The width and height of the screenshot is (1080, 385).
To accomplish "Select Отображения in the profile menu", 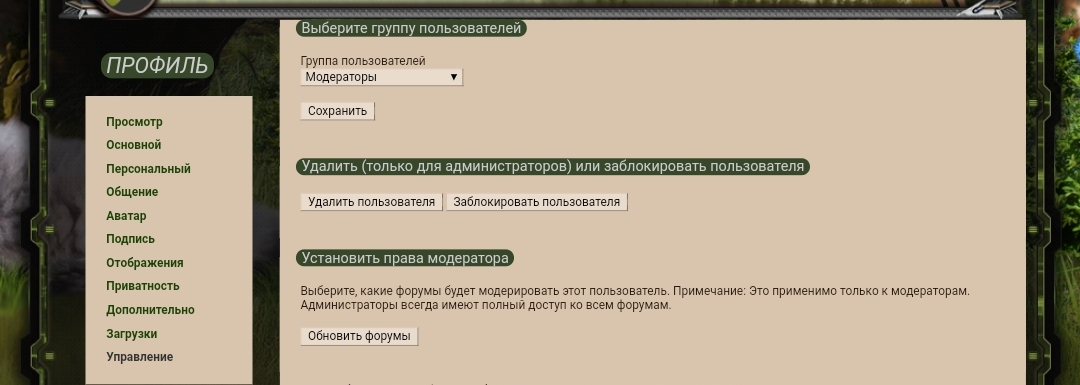I will pyautogui.click(x=145, y=263).
